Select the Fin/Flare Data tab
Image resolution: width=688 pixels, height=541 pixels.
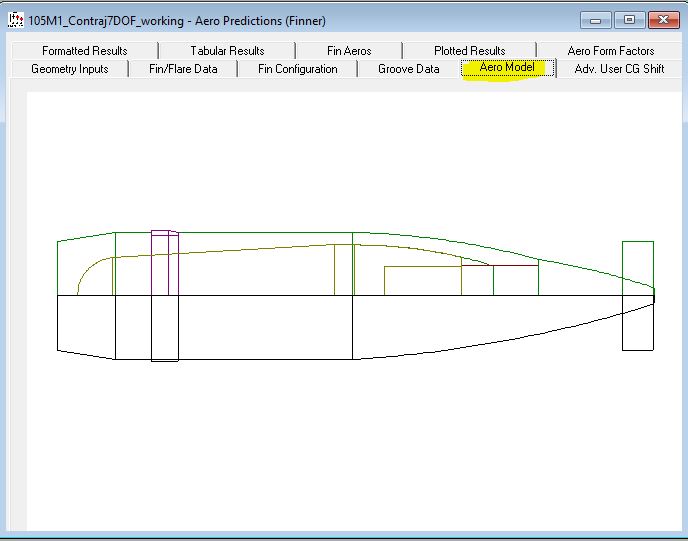click(183, 69)
